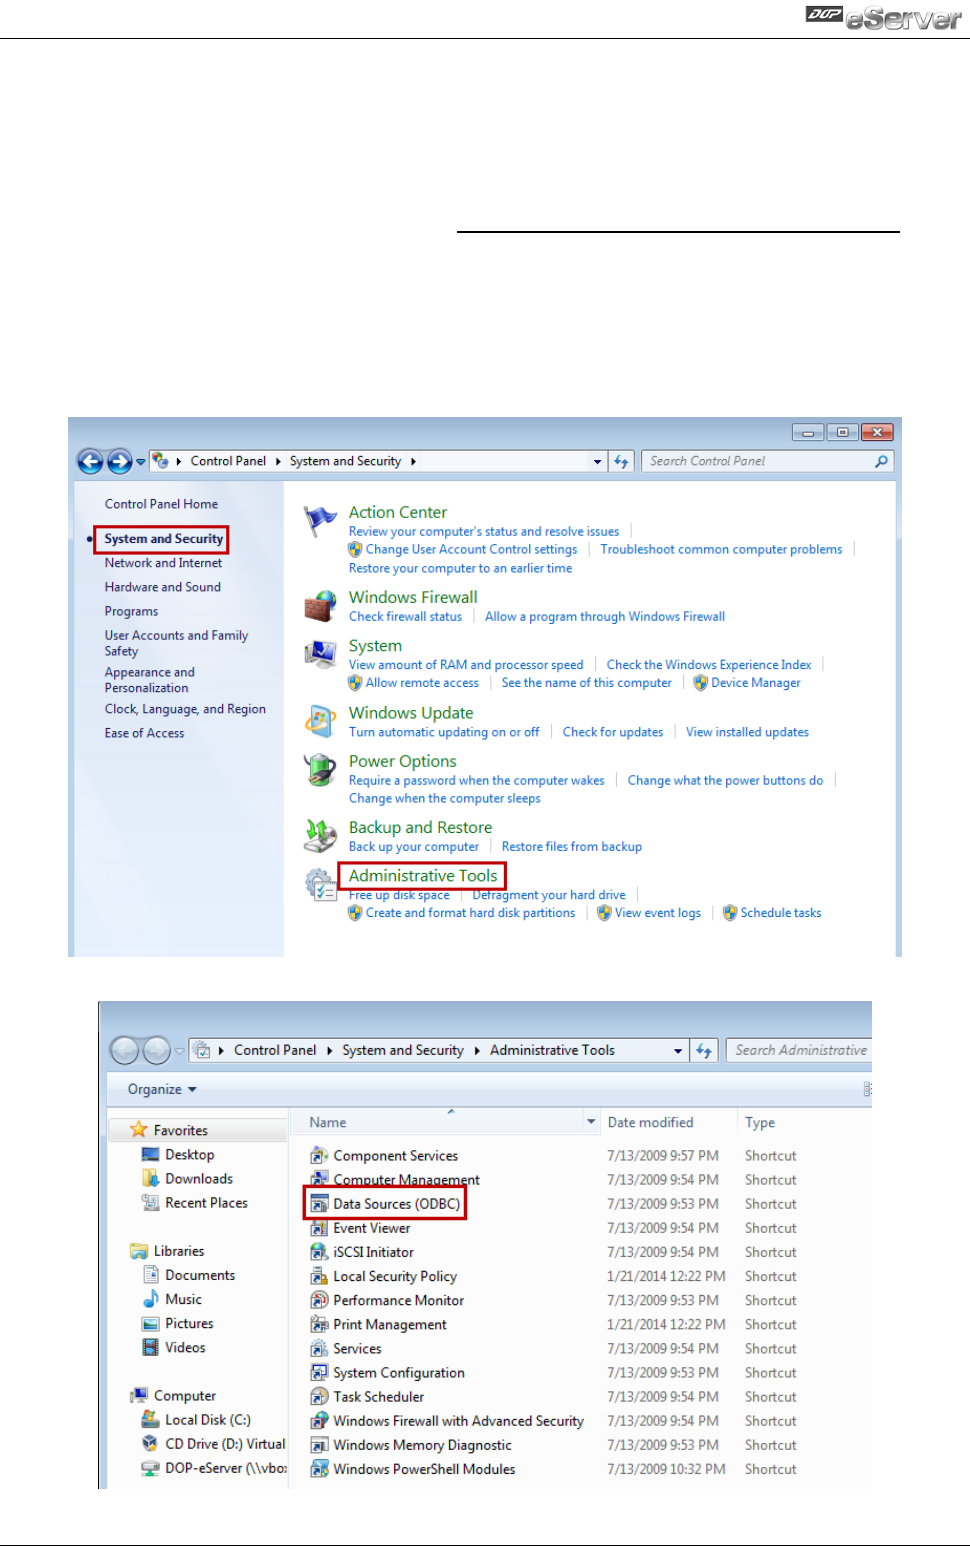Viewport: 970px width, 1546px height.
Task: Click Control Panel Home link
Action: [x=161, y=504]
